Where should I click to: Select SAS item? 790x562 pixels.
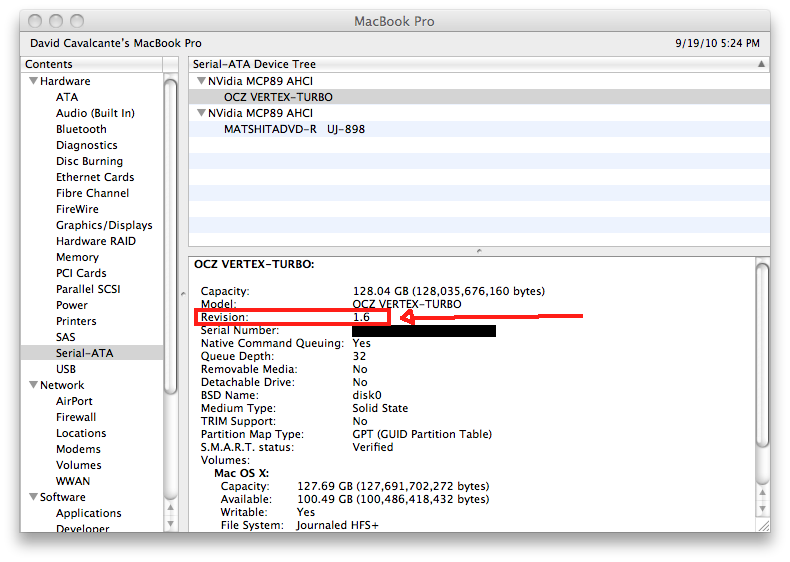point(65,337)
